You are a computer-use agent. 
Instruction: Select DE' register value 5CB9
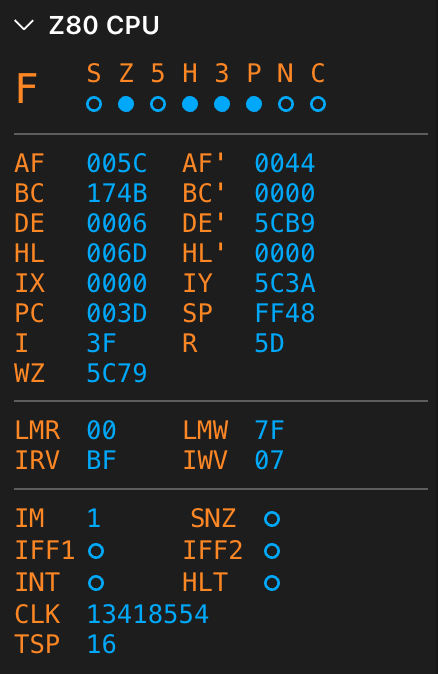click(x=285, y=223)
